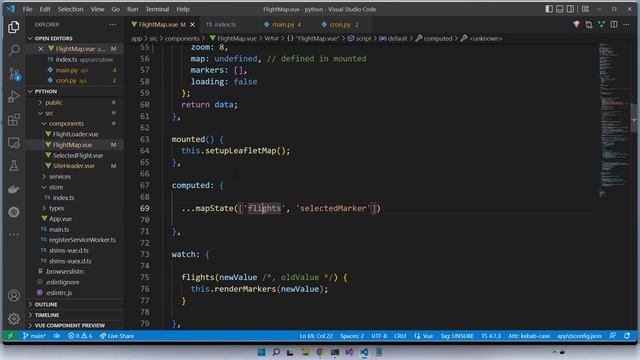Open Explorer views and more actions ellipsis
This screenshot has width=640, height=360.
tap(113, 25)
